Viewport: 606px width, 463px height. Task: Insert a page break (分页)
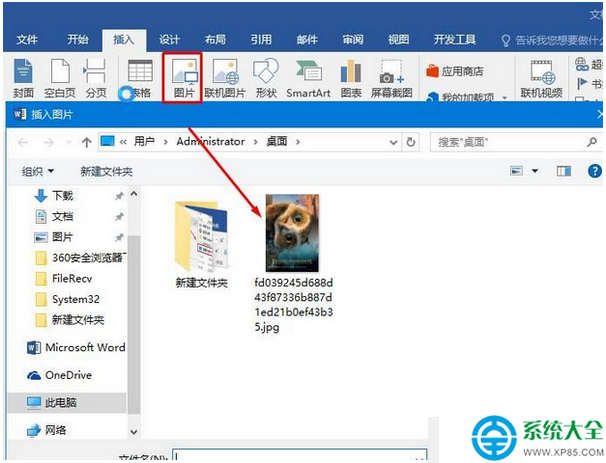[x=95, y=78]
